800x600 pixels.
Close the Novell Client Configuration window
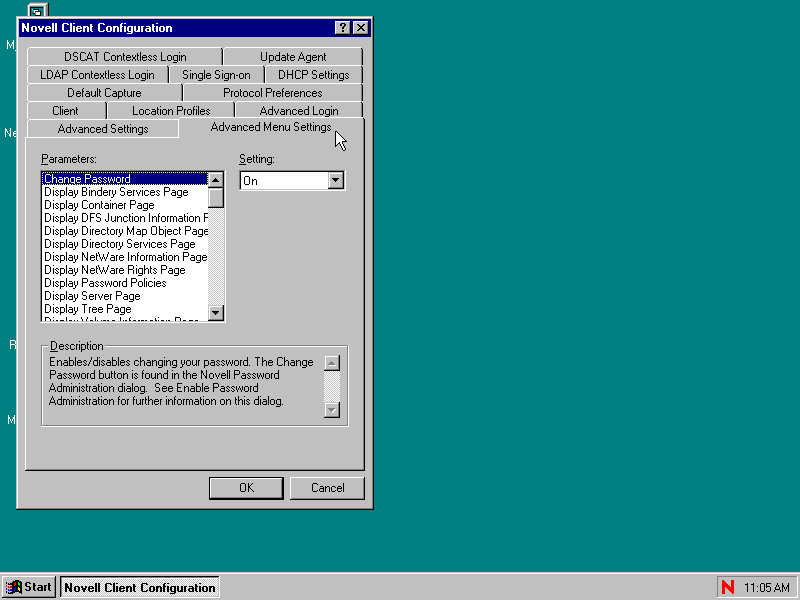point(361,28)
